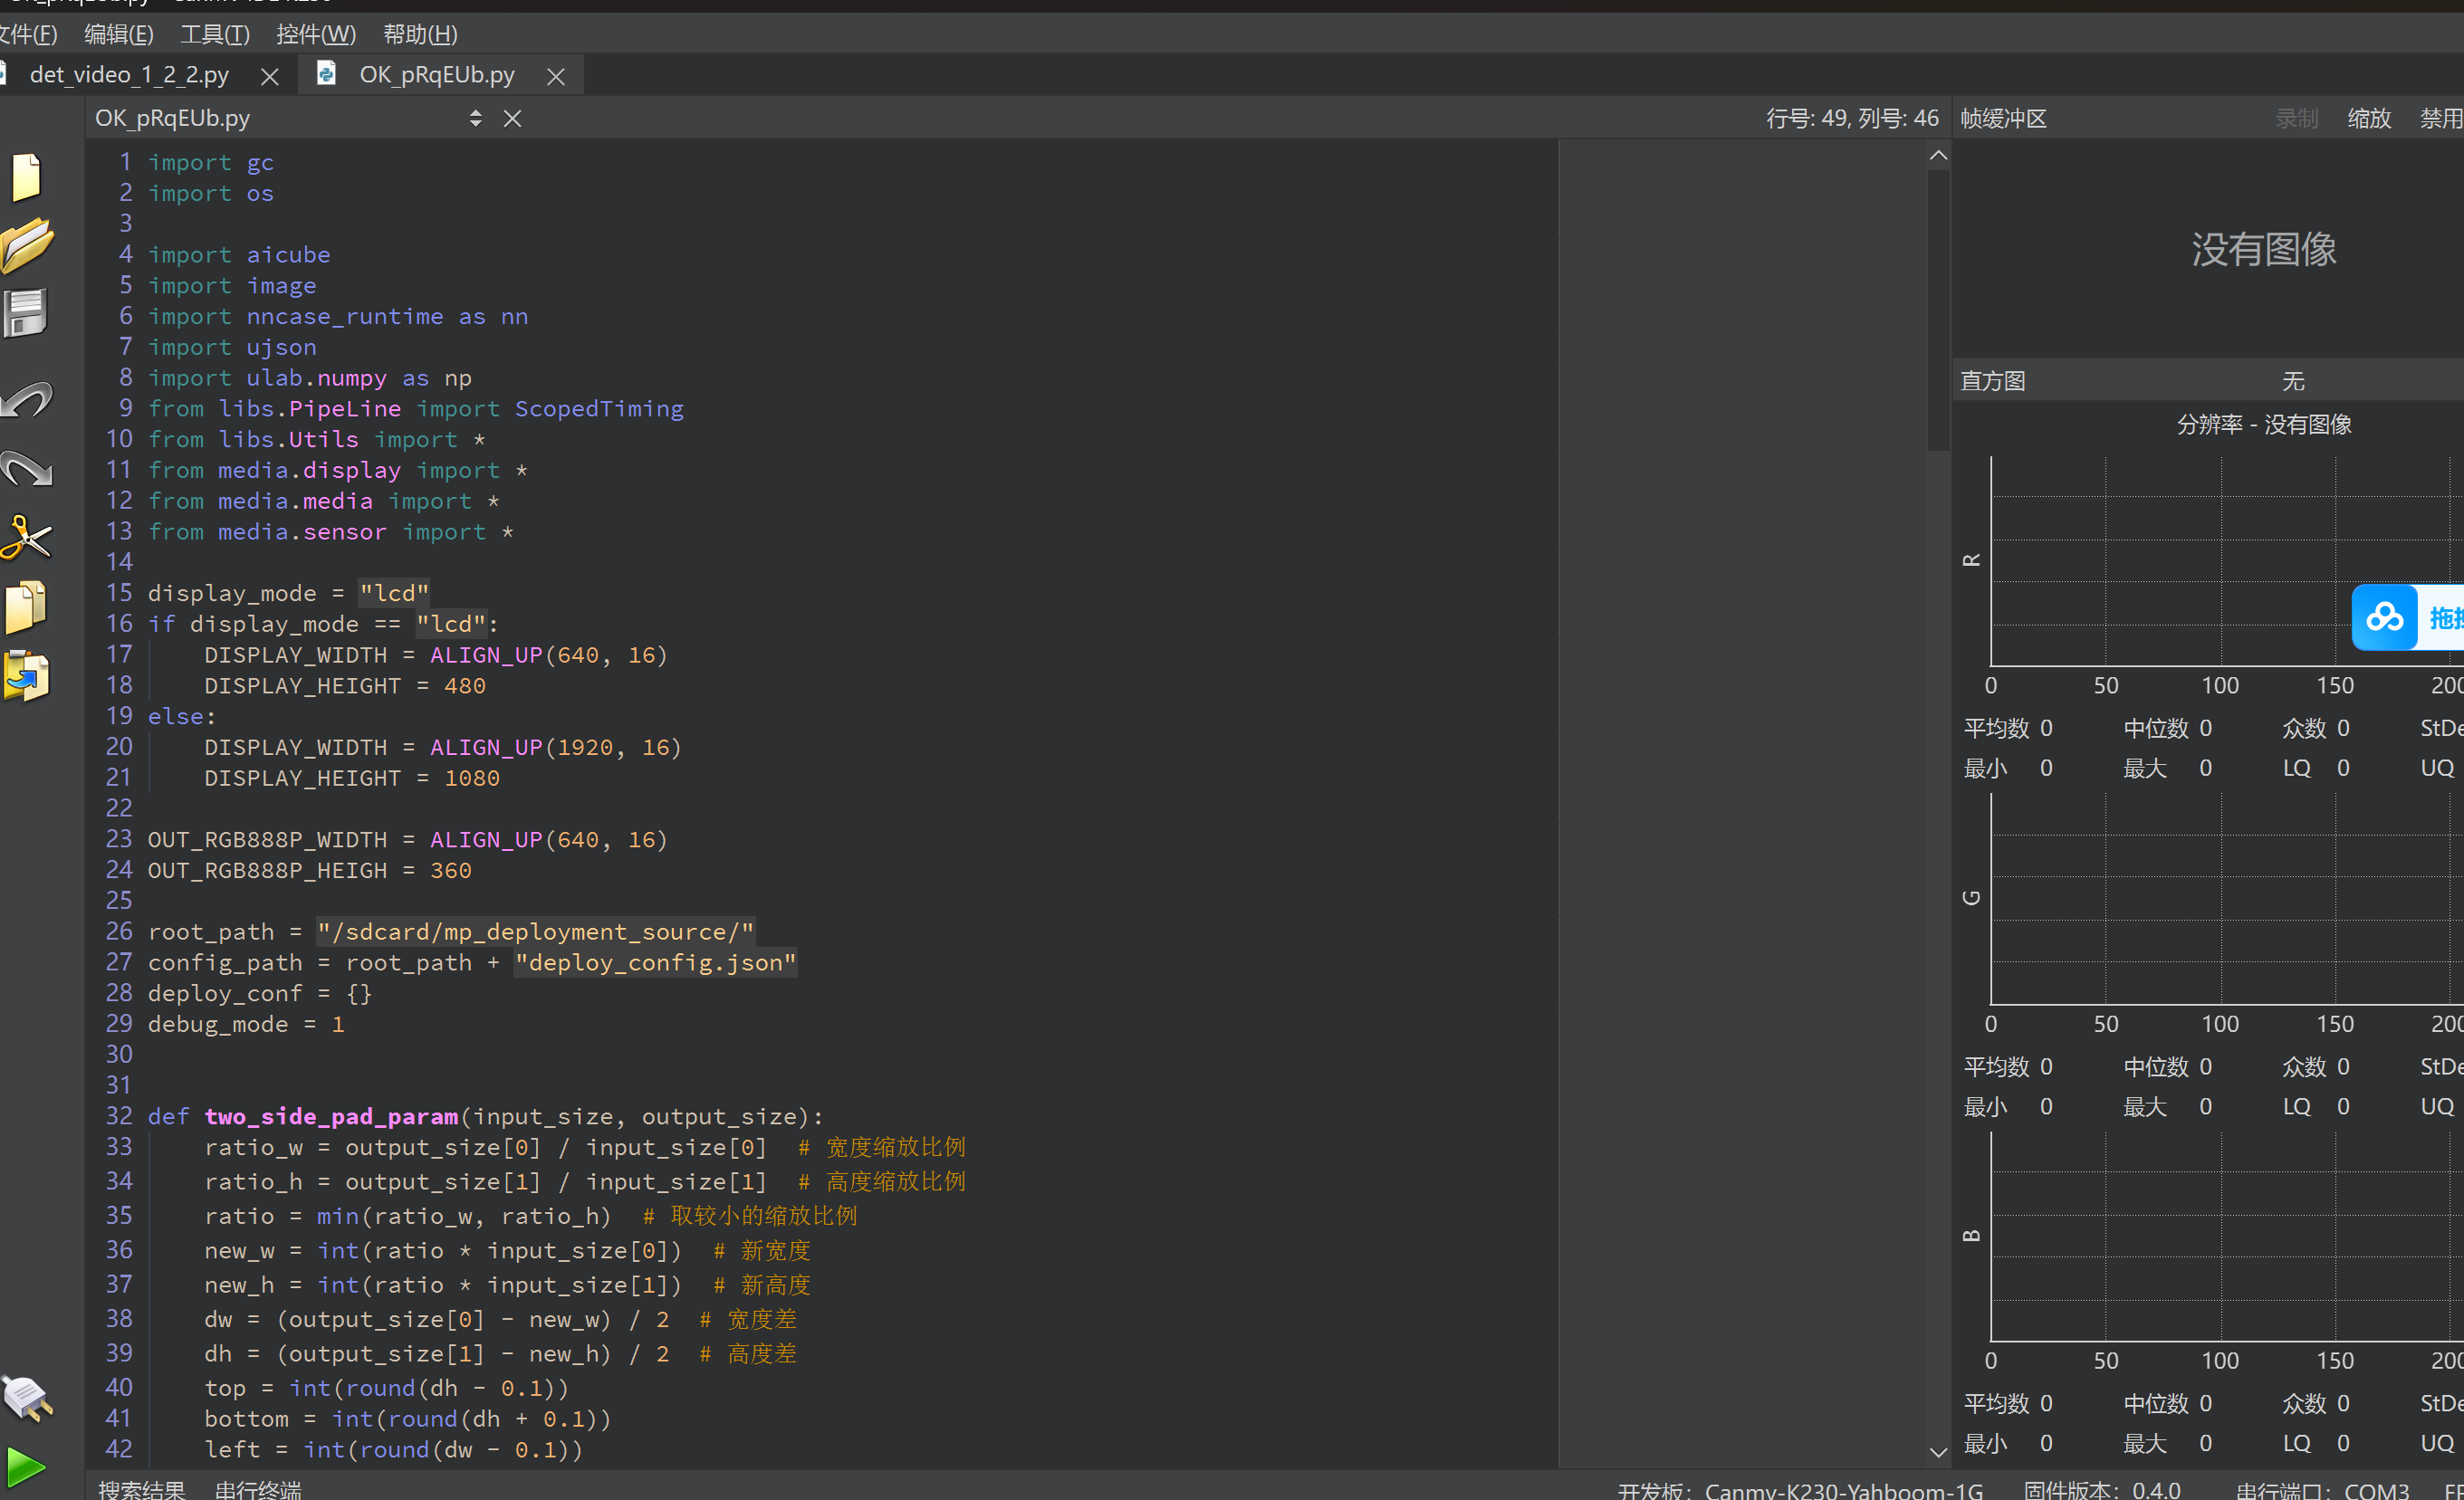Image resolution: width=2464 pixels, height=1500 pixels.
Task: Click the Undo arrow icon
Action: click(26, 400)
